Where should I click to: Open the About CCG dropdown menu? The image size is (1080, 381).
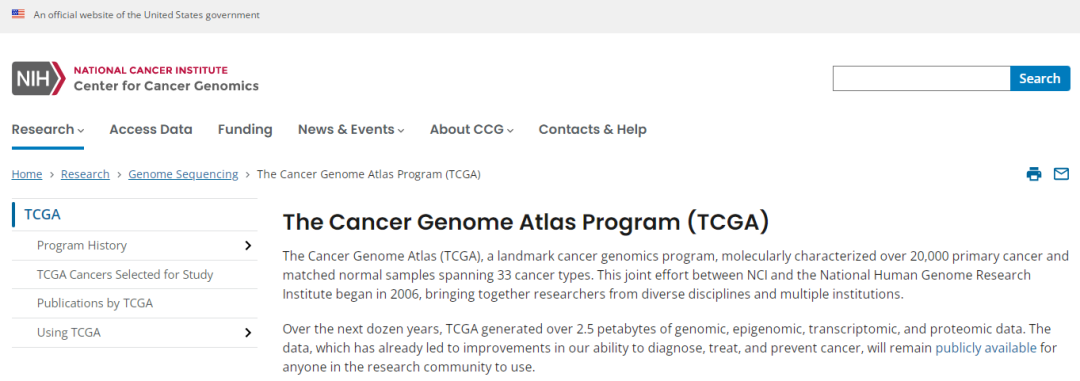[472, 130]
